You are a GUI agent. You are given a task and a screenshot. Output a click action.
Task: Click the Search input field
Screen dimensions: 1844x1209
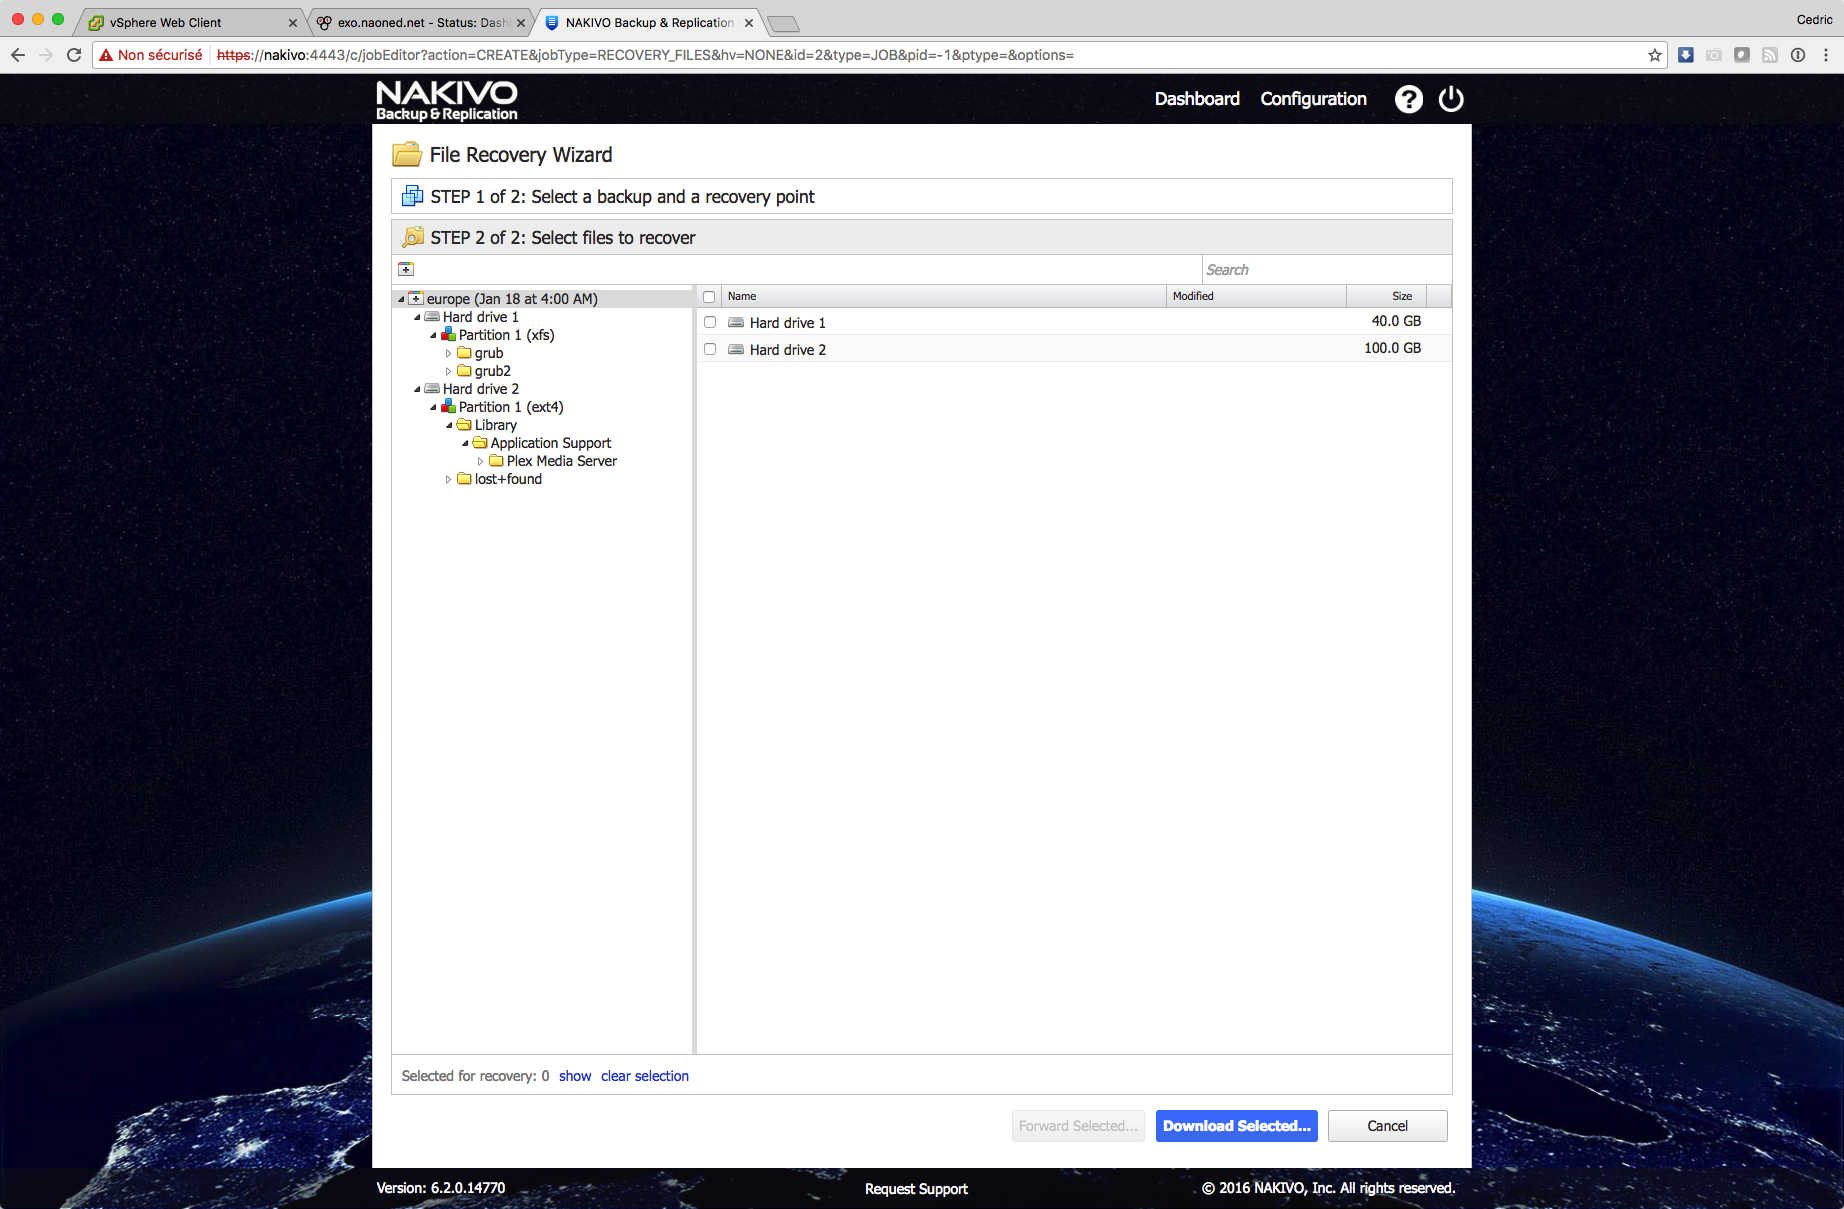[x=1325, y=270]
